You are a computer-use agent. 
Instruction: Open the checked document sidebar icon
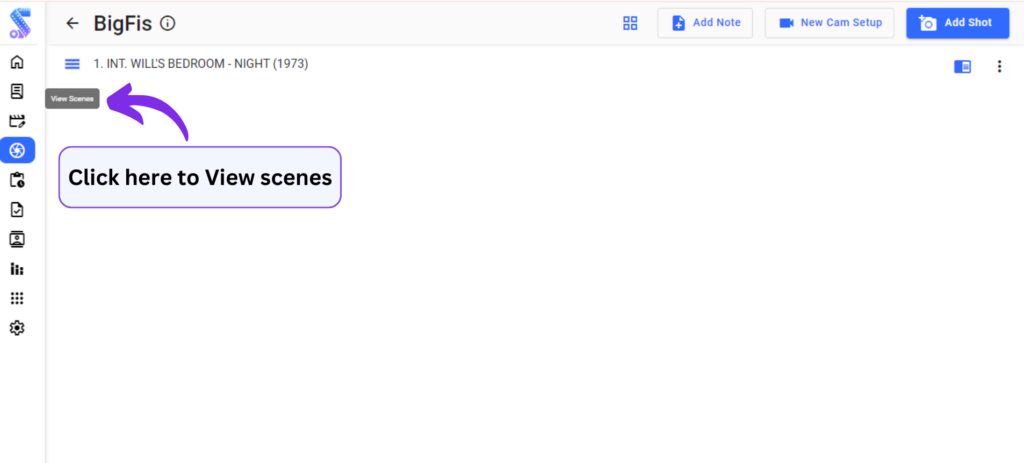click(17, 210)
